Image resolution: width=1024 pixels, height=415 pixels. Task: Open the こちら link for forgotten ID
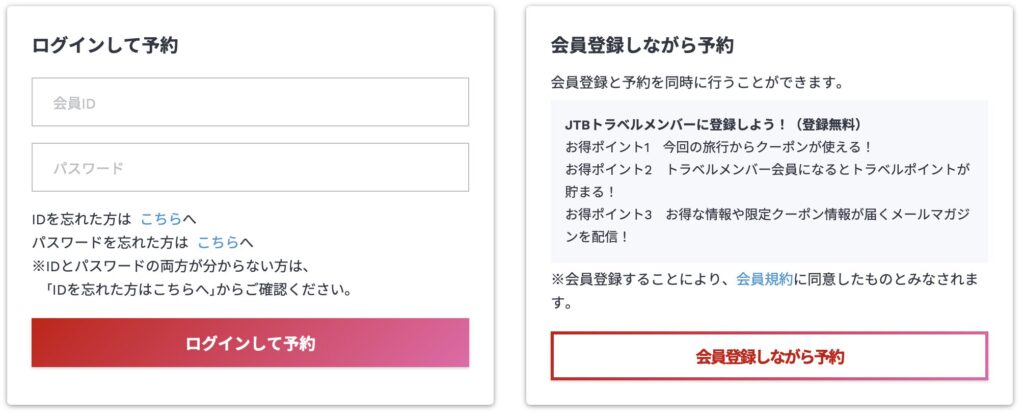[x=160, y=218]
